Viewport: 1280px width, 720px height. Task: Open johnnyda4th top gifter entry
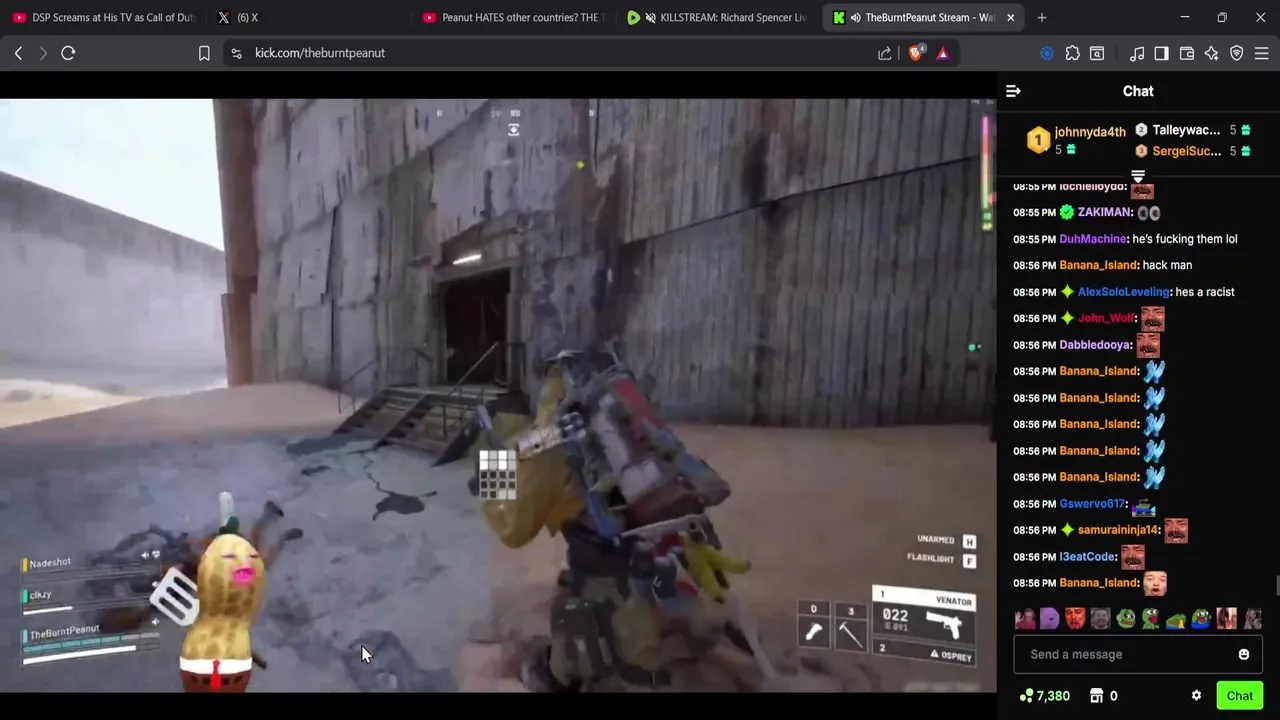1076,140
